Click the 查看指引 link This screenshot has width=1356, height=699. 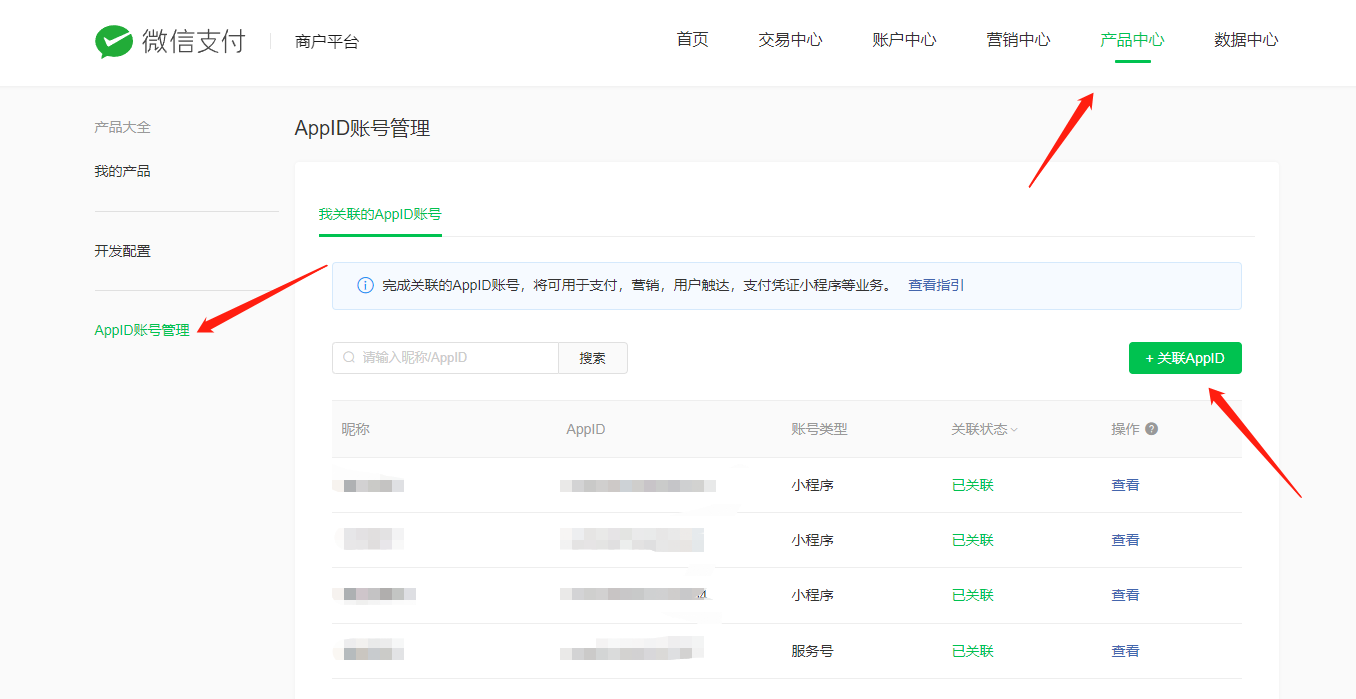(x=936, y=285)
